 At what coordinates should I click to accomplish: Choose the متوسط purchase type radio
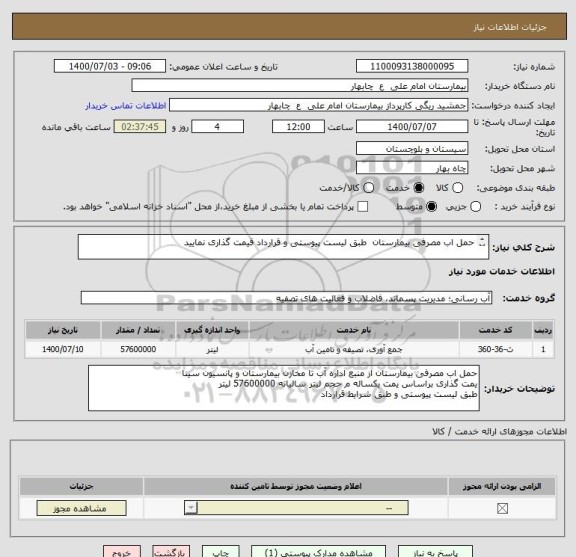431,206
